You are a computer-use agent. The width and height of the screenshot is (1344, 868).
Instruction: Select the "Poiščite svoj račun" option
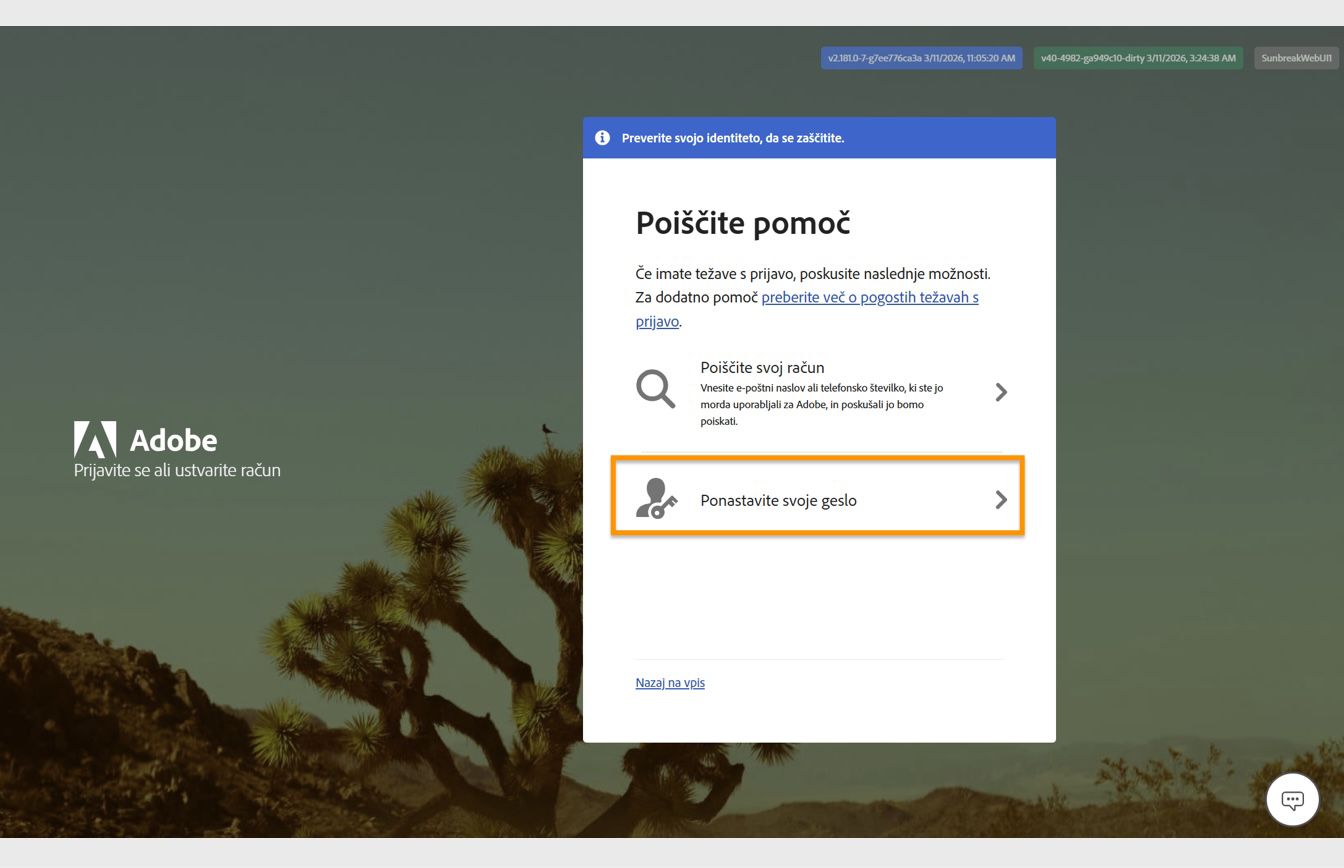pyautogui.click(x=820, y=390)
